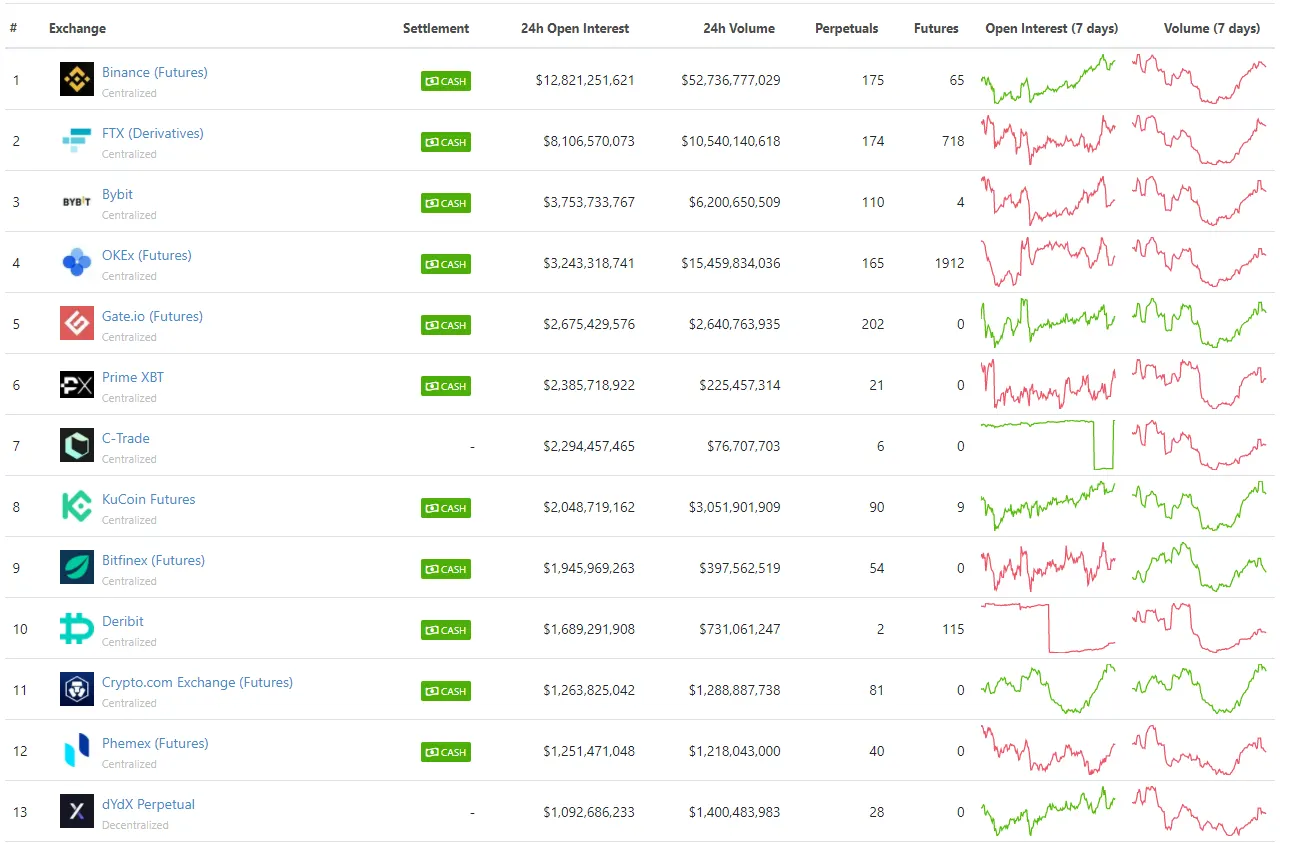Image resolution: width=1315 pixels, height=843 pixels.
Task: Click the dYdX Perpetual logo icon
Action: (x=77, y=812)
